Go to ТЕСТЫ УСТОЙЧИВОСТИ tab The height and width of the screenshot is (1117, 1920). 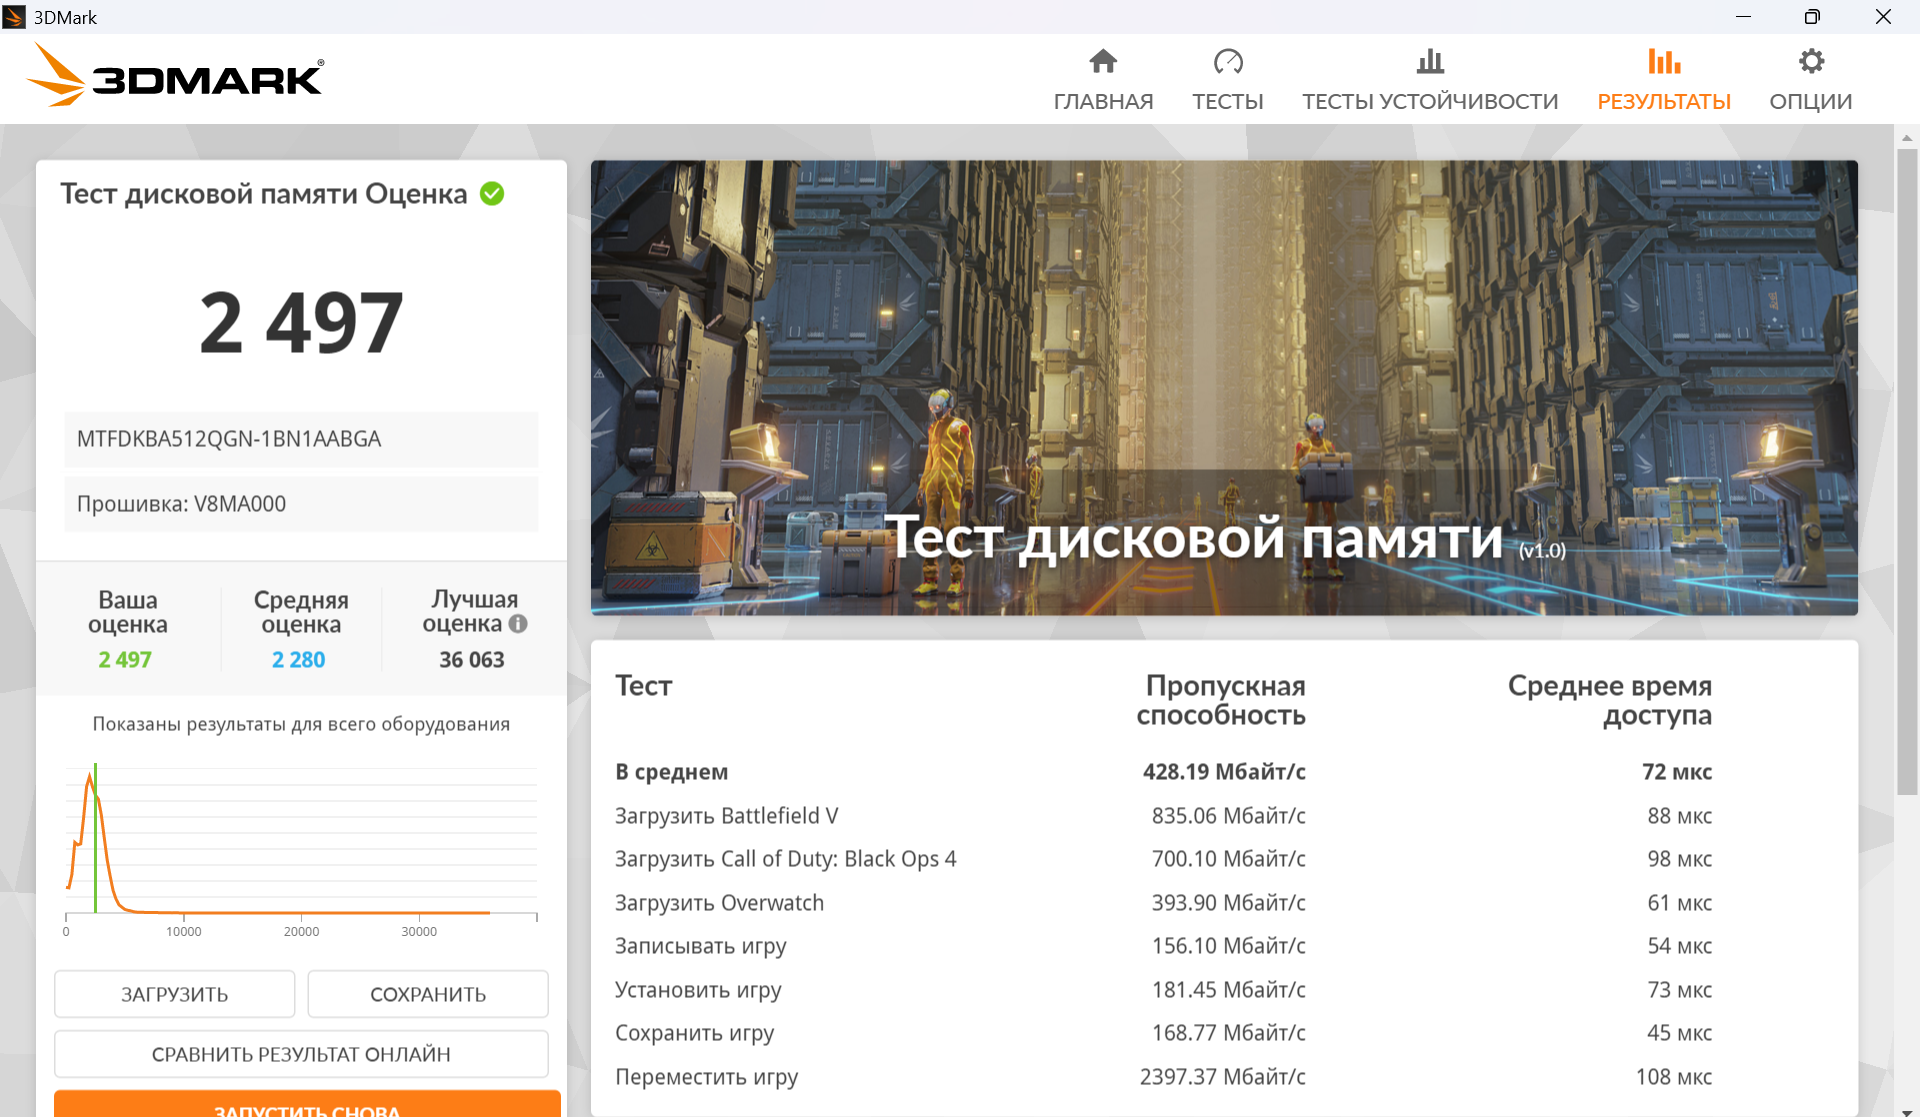(1430, 101)
